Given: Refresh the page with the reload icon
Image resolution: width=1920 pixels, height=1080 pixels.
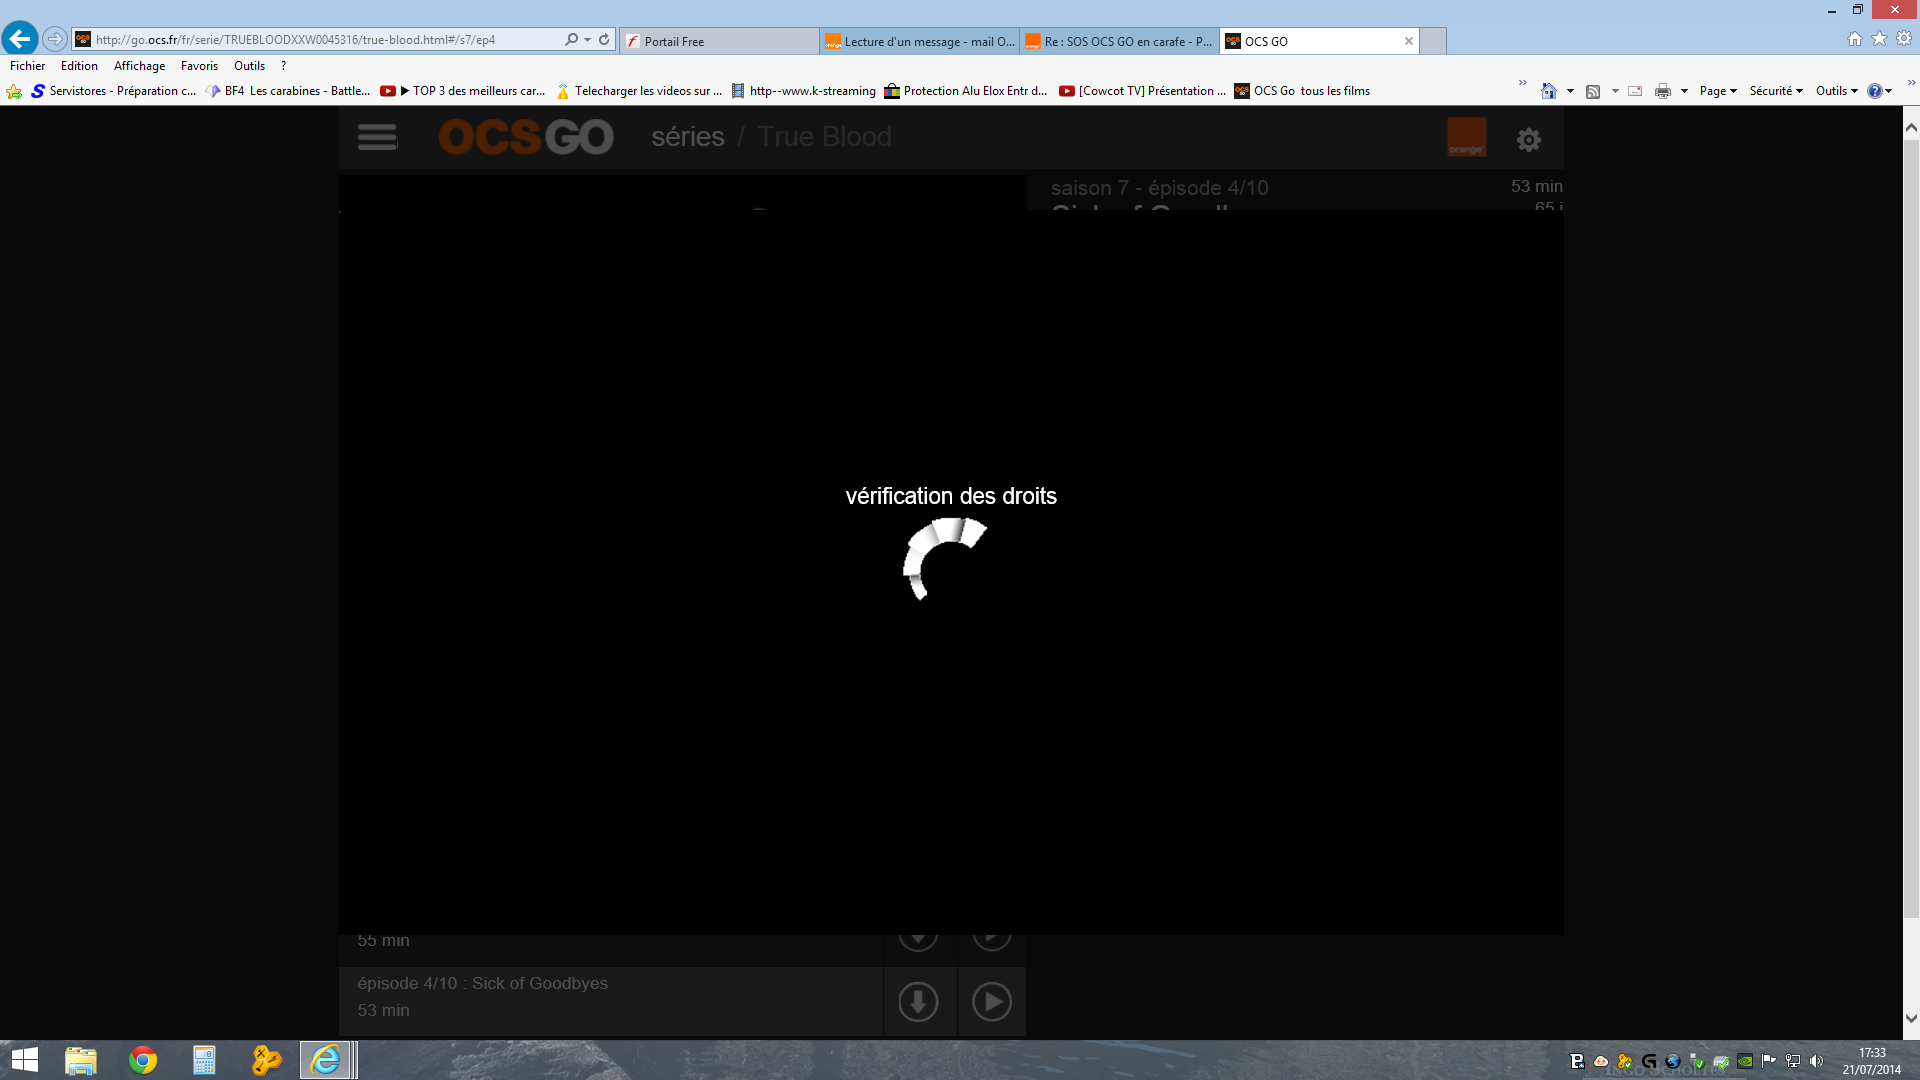Looking at the screenshot, I should click(604, 39).
